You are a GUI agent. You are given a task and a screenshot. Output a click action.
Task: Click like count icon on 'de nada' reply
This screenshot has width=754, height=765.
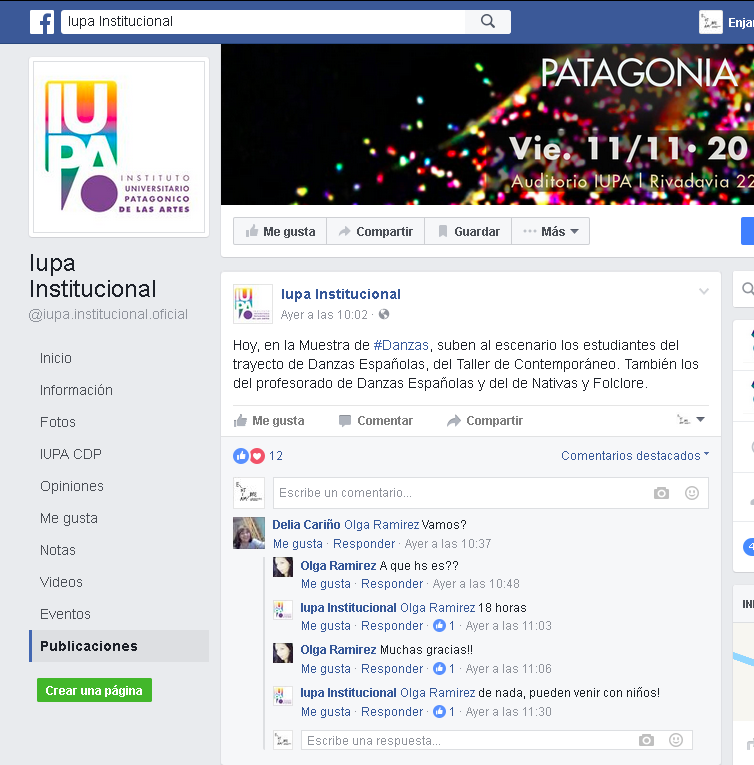click(x=439, y=711)
